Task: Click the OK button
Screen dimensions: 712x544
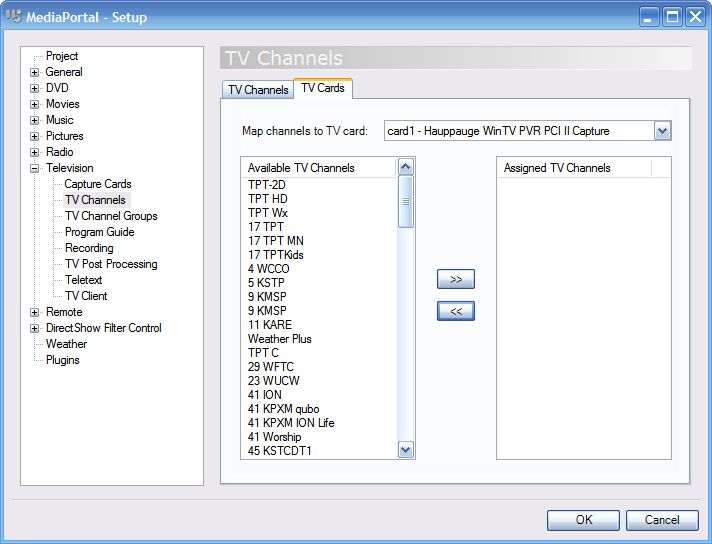Action: pyautogui.click(x=583, y=520)
